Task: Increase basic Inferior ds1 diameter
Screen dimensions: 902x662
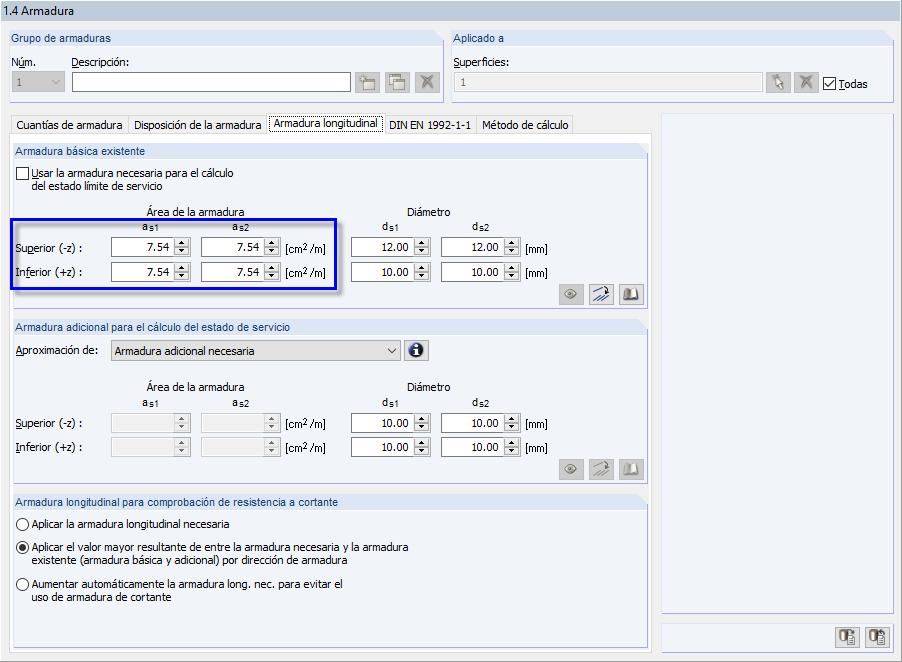Action: [x=422, y=267]
